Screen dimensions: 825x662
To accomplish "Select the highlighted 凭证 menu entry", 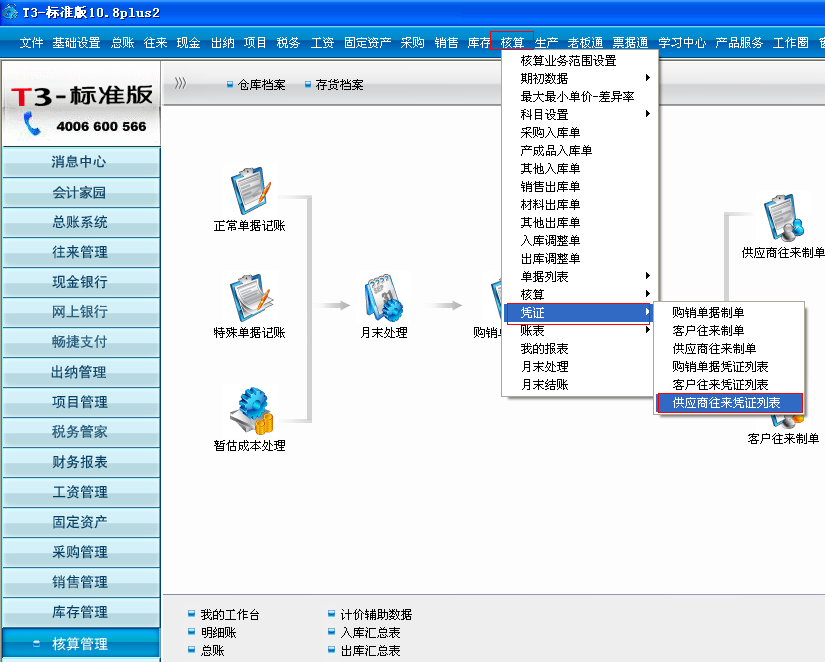I will [x=578, y=313].
